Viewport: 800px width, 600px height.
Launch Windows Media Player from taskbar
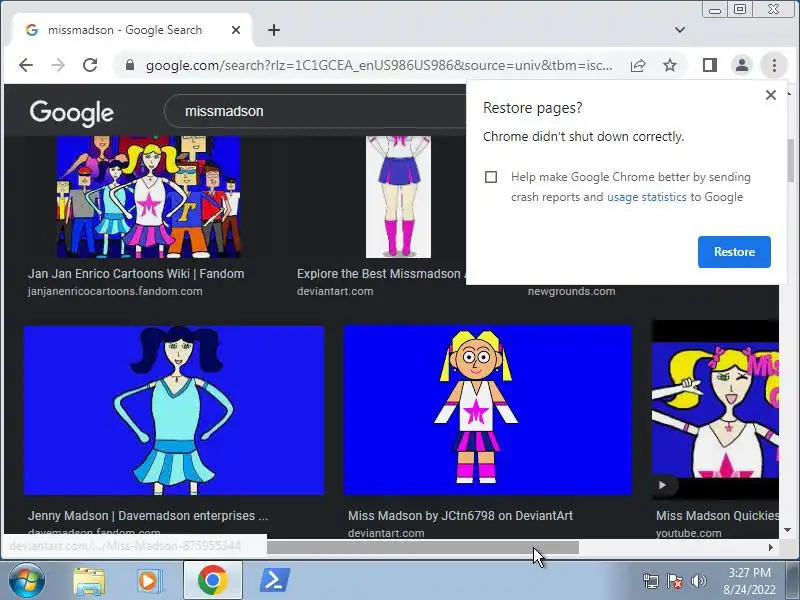click(149, 581)
